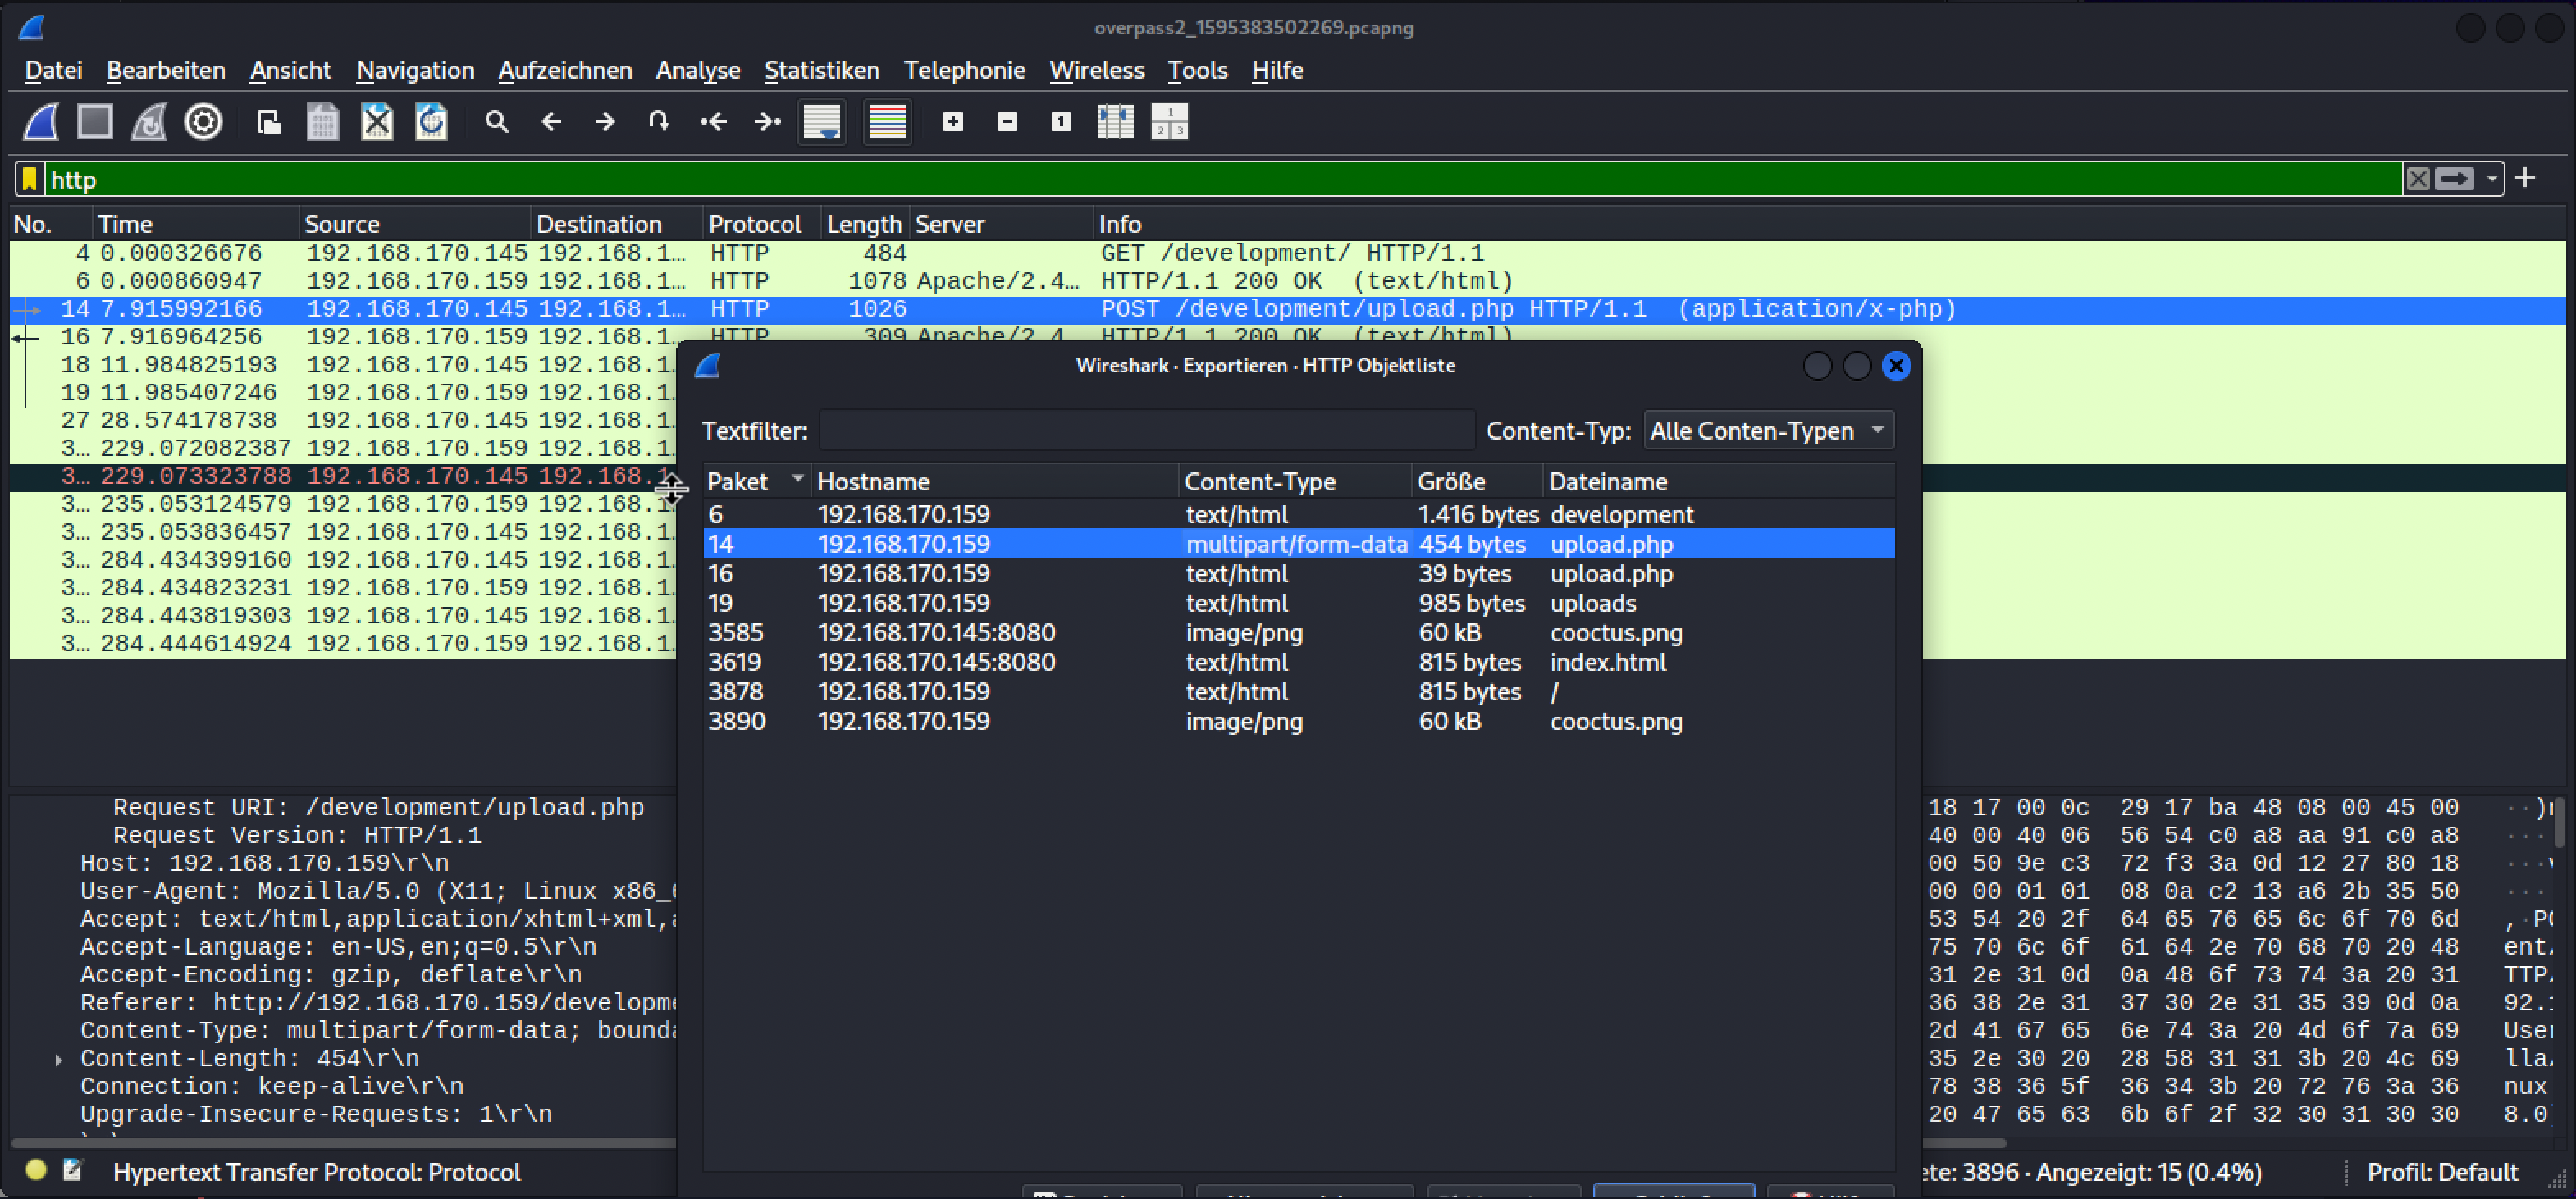
Task: Stop the running capture with the square icon
Action: (95, 122)
